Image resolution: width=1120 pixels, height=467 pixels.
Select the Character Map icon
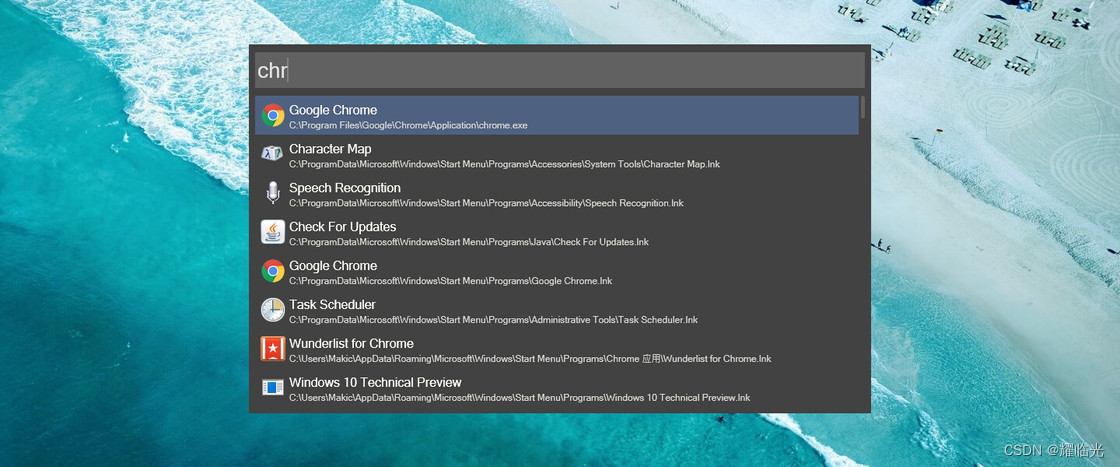(273, 154)
